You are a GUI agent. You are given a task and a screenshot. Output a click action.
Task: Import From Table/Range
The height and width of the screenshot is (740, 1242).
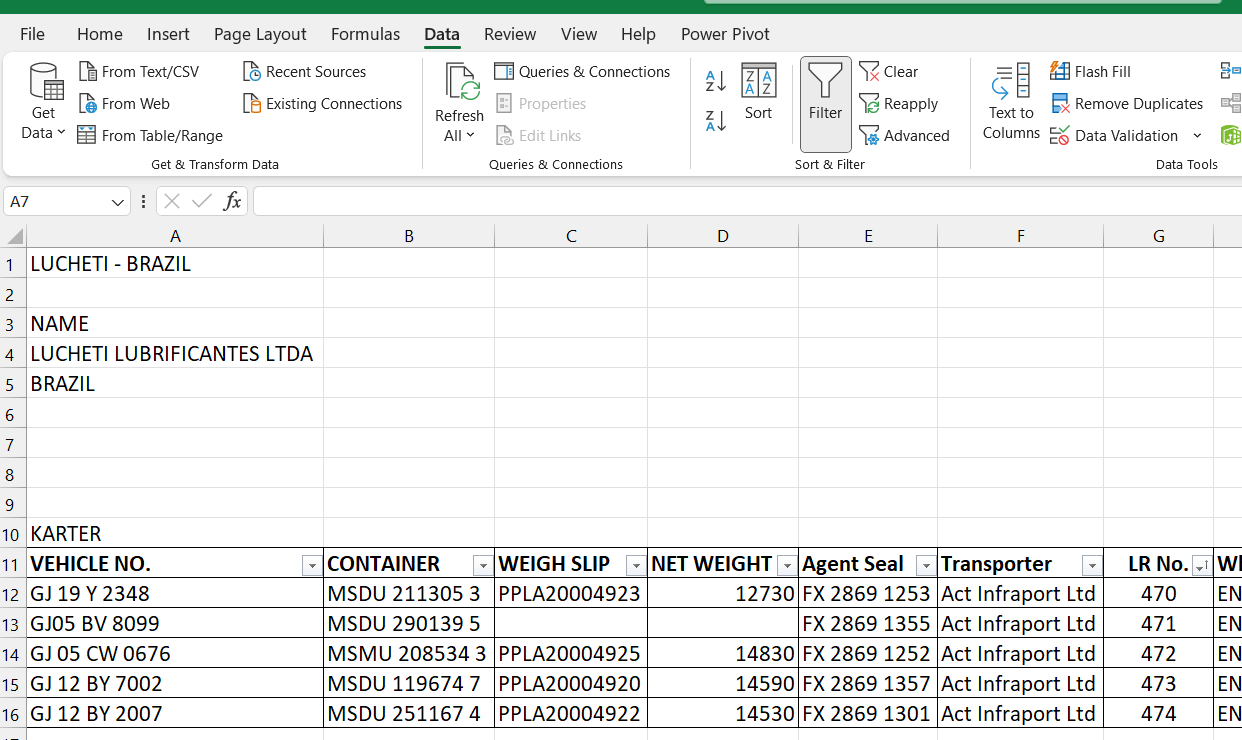pyautogui.click(x=150, y=136)
